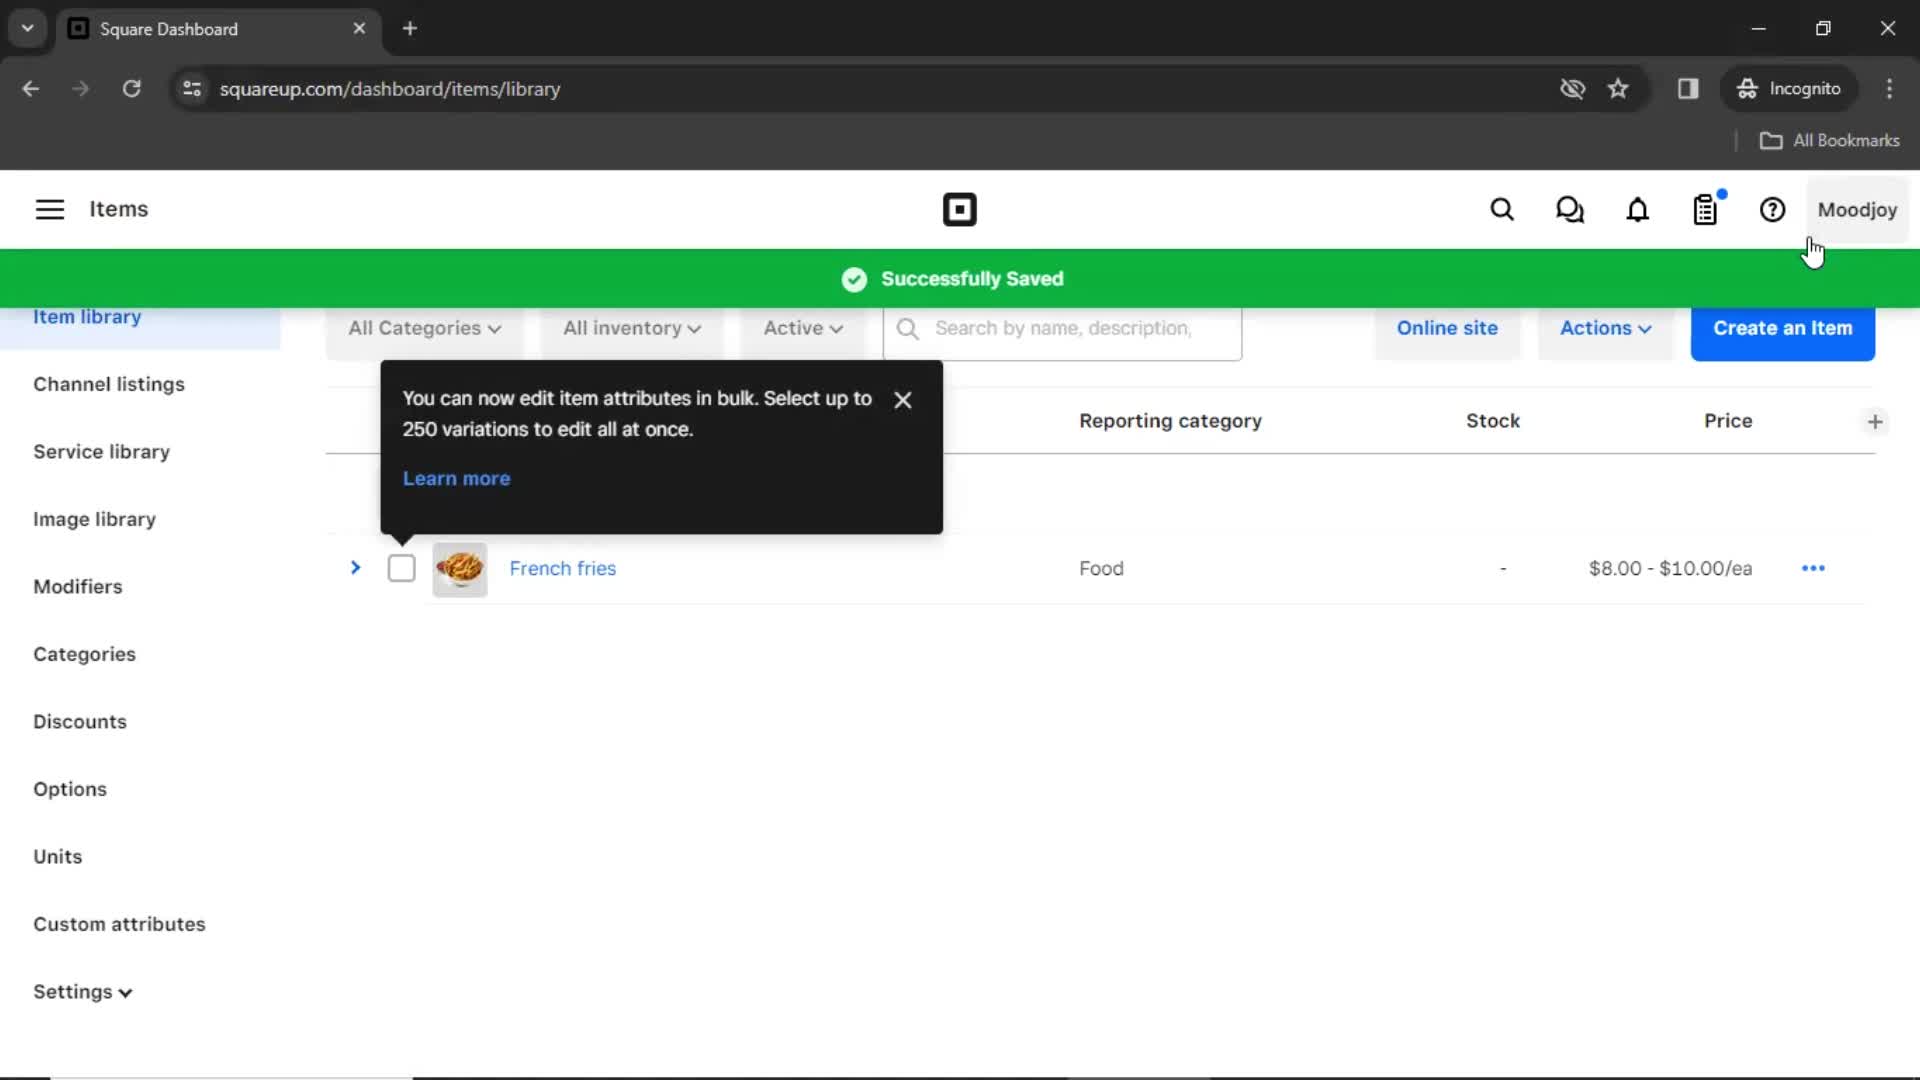Open Chrome three-dot menu
The width and height of the screenshot is (1920, 1080).
(1889, 89)
